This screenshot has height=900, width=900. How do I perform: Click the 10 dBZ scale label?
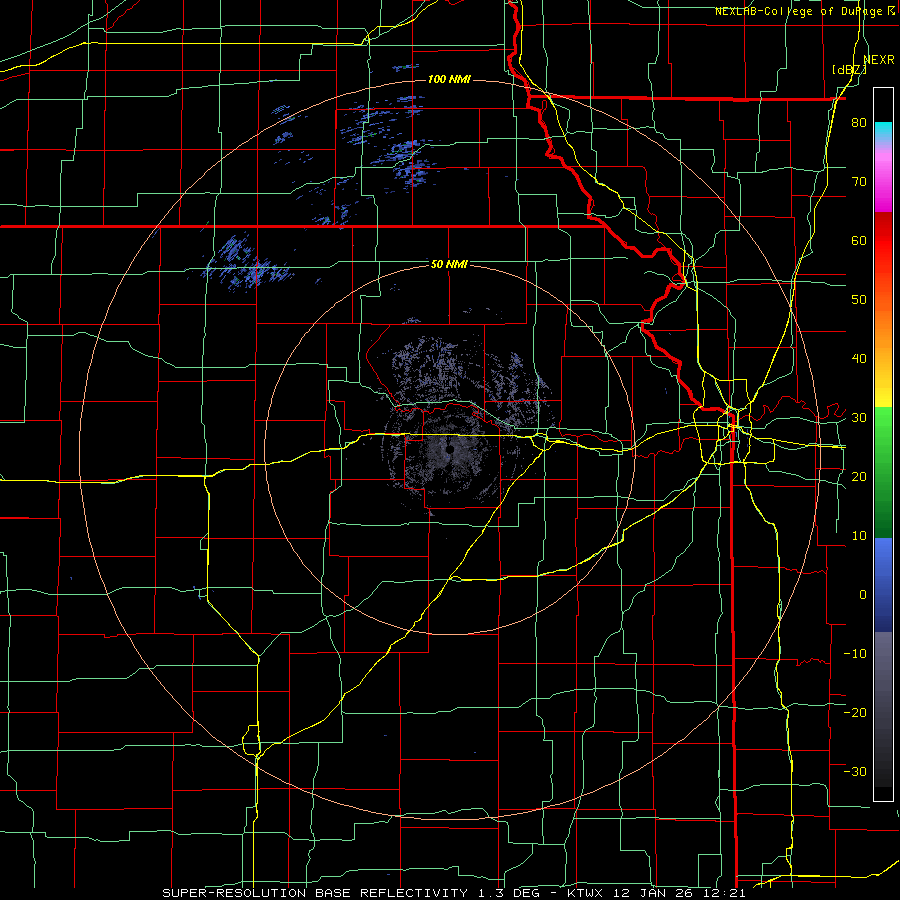tap(859, 536)
